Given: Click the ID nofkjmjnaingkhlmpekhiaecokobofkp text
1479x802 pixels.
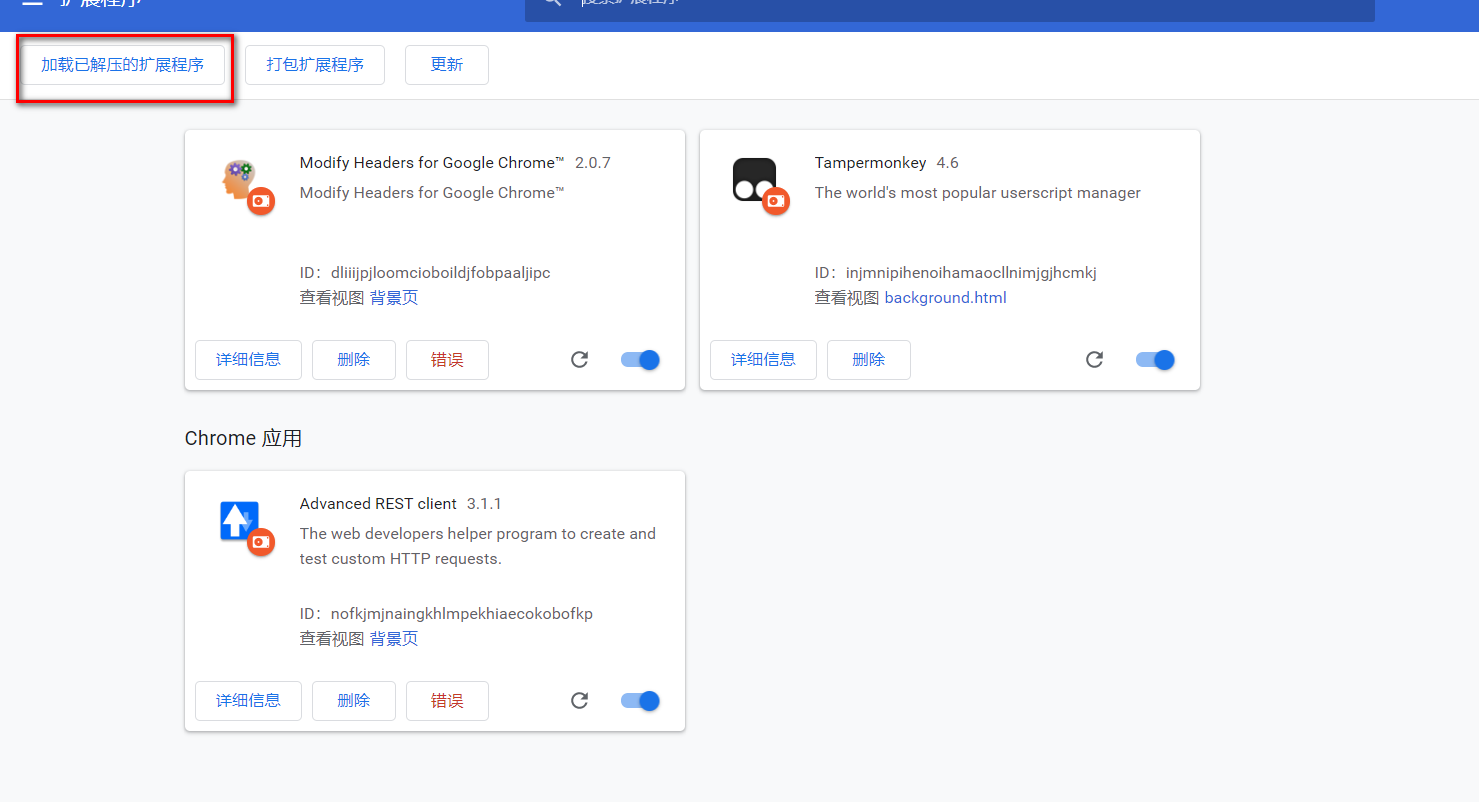Looking at the screenshot, I should point(462,614).
